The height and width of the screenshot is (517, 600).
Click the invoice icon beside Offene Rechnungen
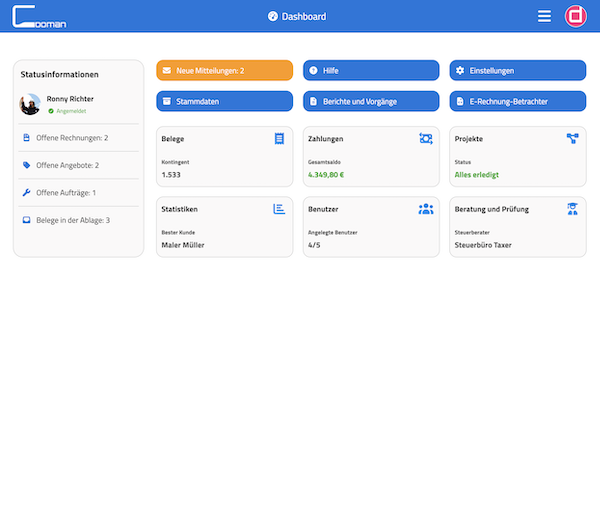[26, 137]
